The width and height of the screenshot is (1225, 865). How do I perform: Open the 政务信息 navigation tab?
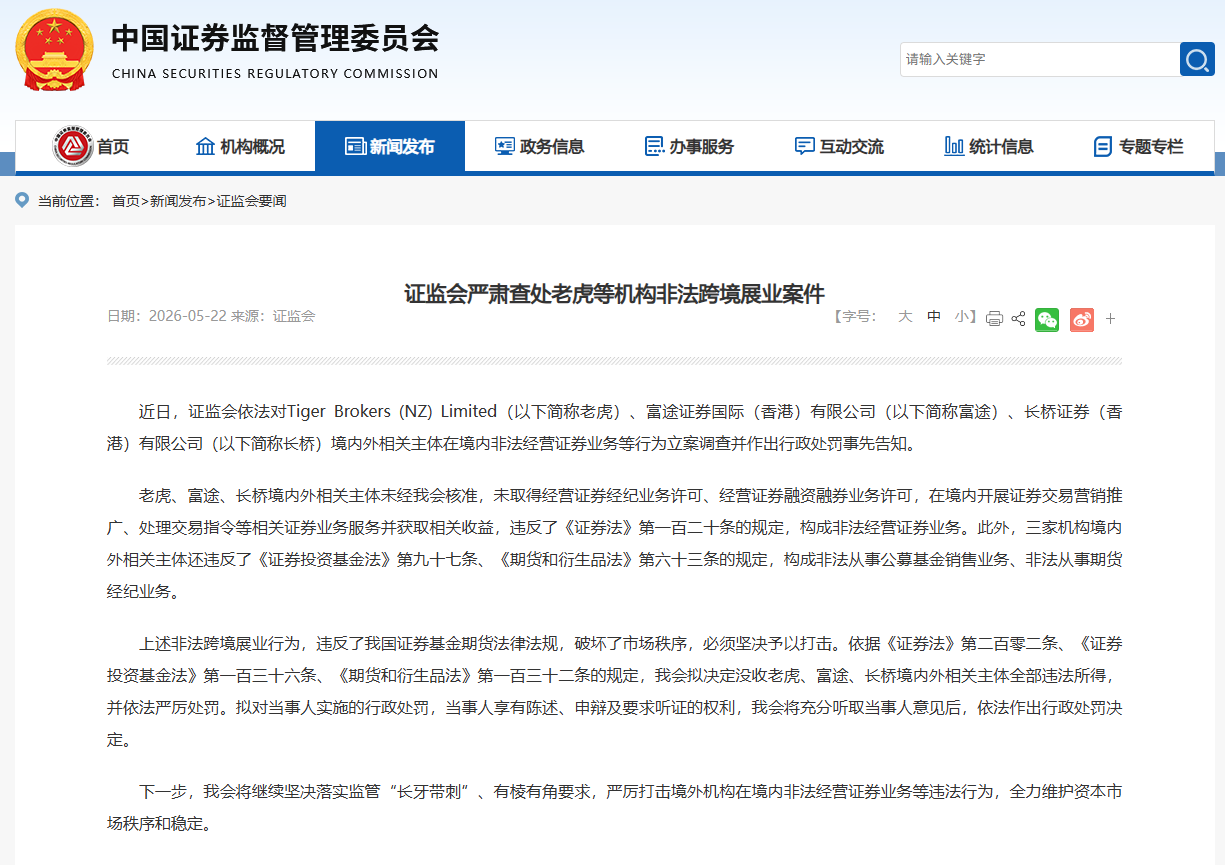(540, 147)
